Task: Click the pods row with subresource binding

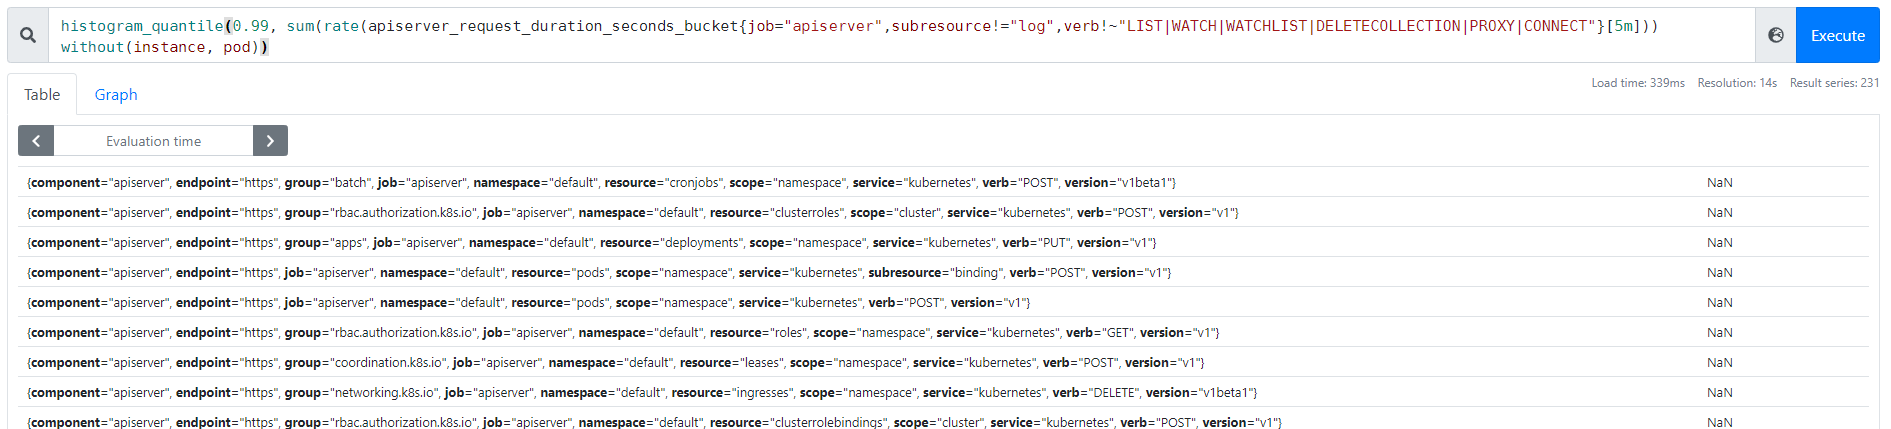Action: pyautogui.click(x=599, y=273)
